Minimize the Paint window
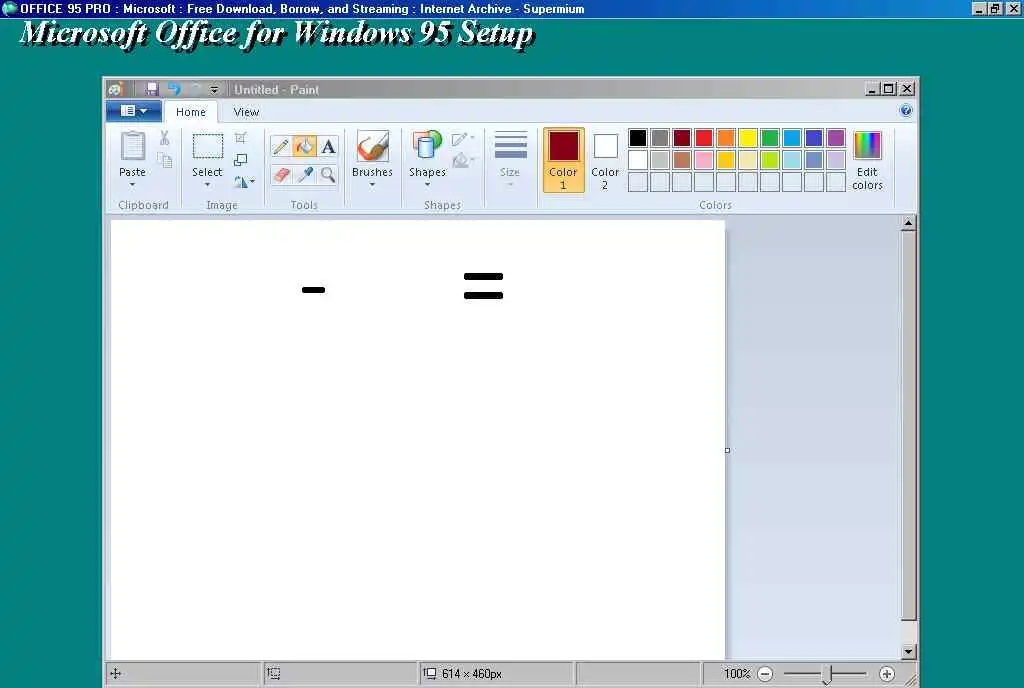Screen dimensions: 1024x688 click(x=872, y=89)
